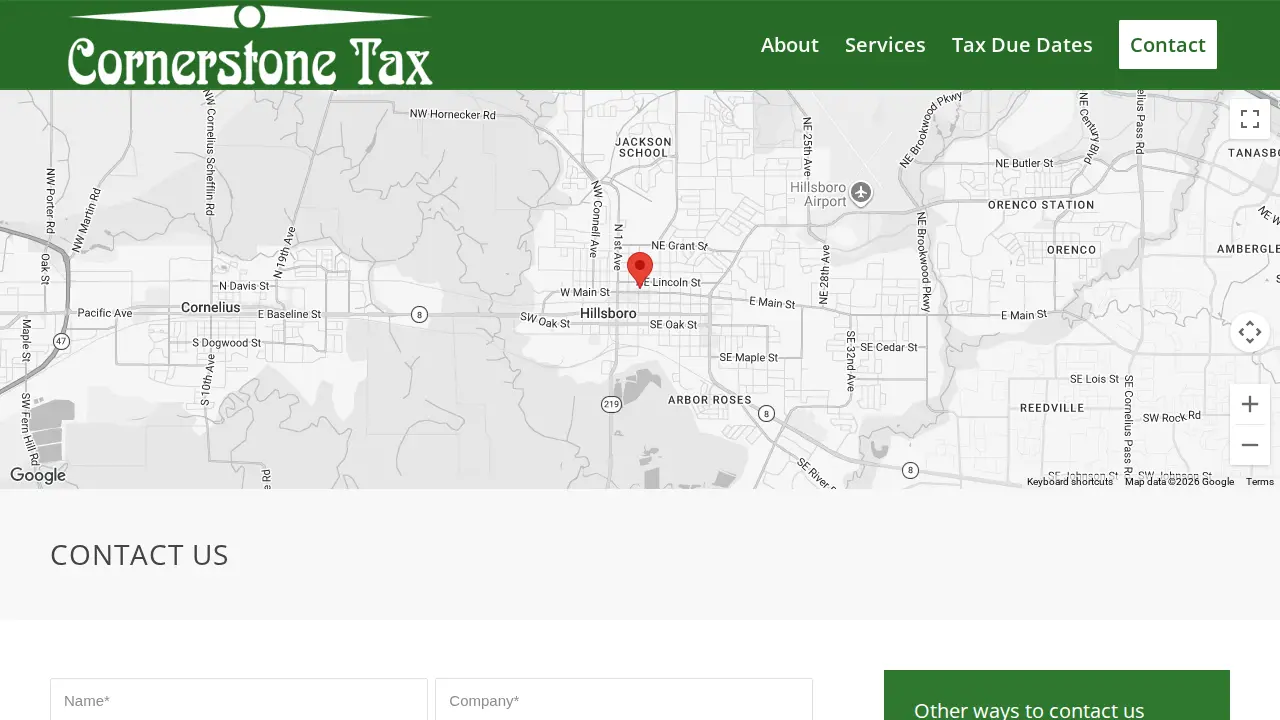Open the Services menu item
This screenshot has height=720, width=1280.
pos(885,45)
